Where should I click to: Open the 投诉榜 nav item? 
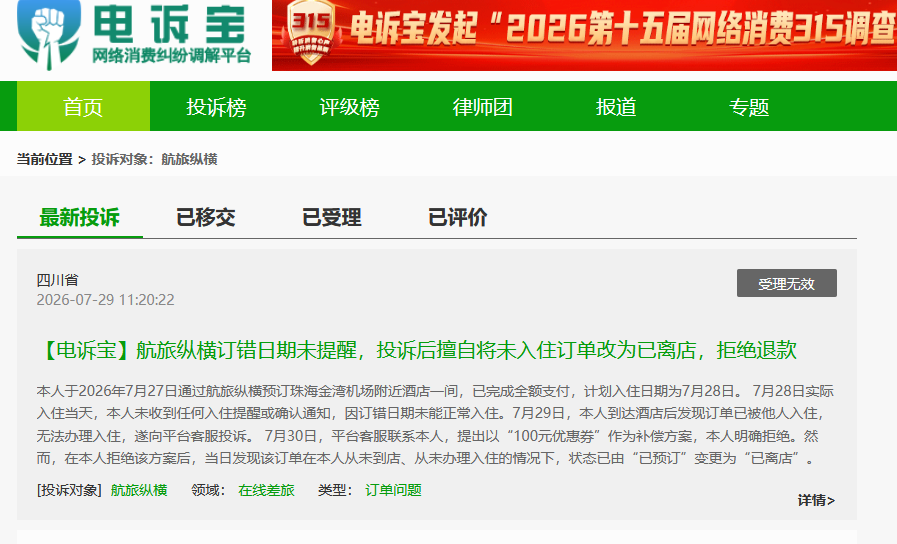click(x=216, y=107)
